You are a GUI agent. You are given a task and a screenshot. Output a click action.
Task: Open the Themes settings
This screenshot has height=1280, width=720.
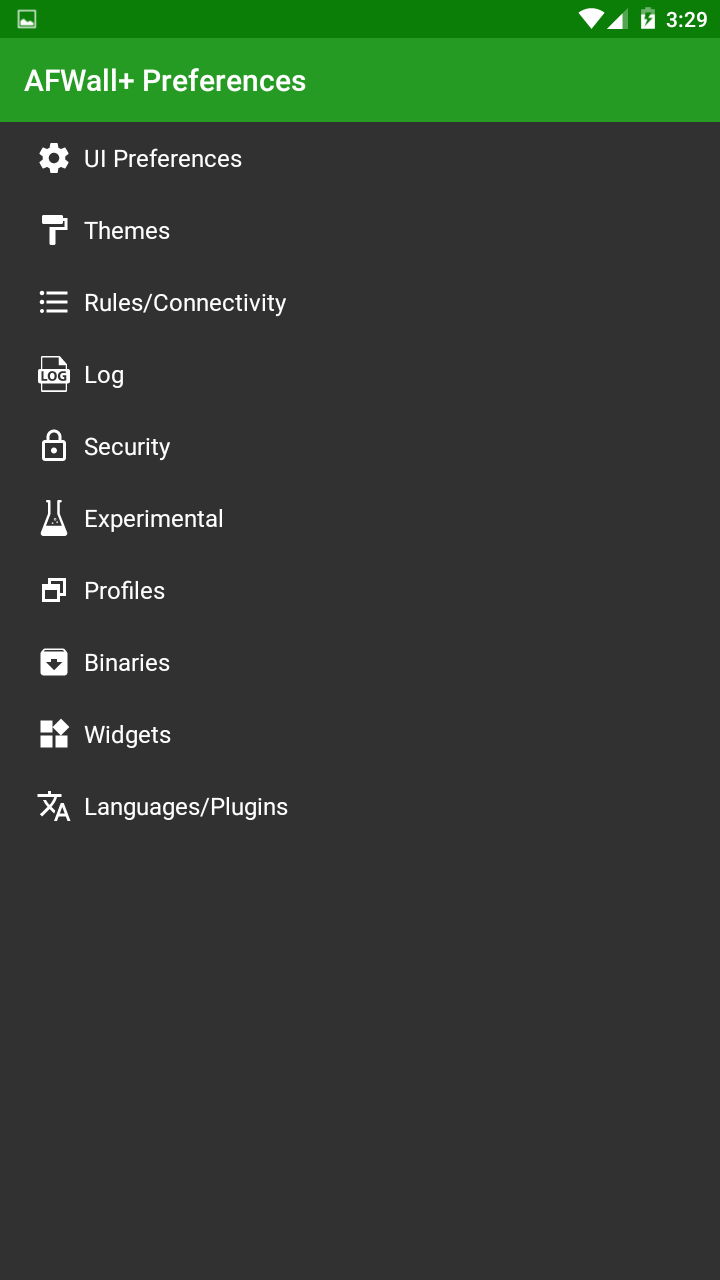[127, 231]
